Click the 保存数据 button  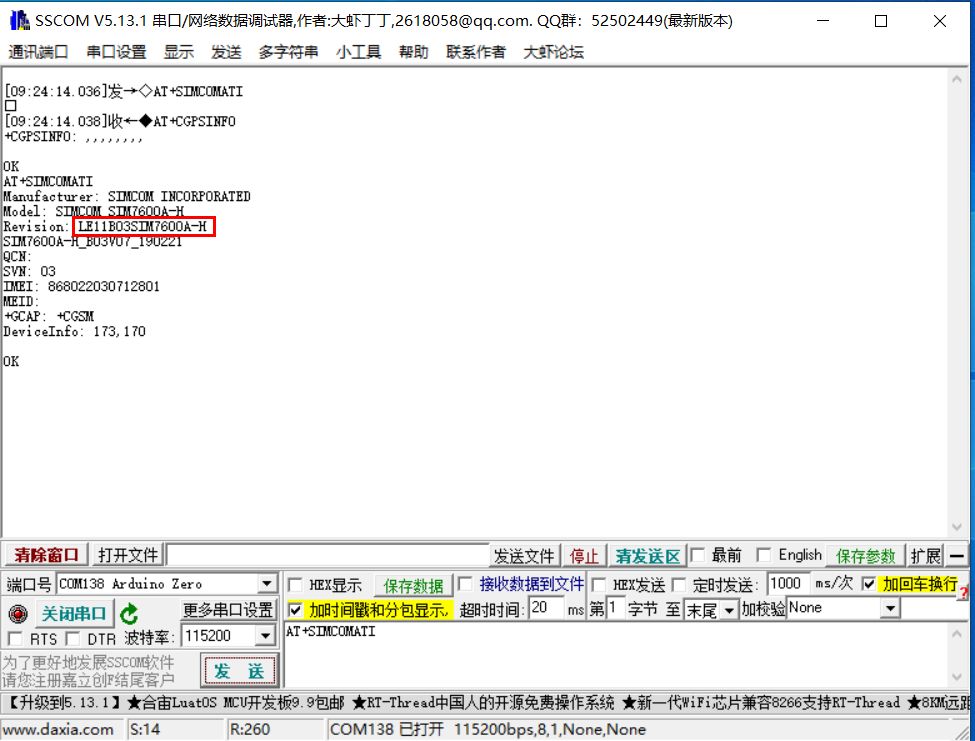[x=414, y=586]
